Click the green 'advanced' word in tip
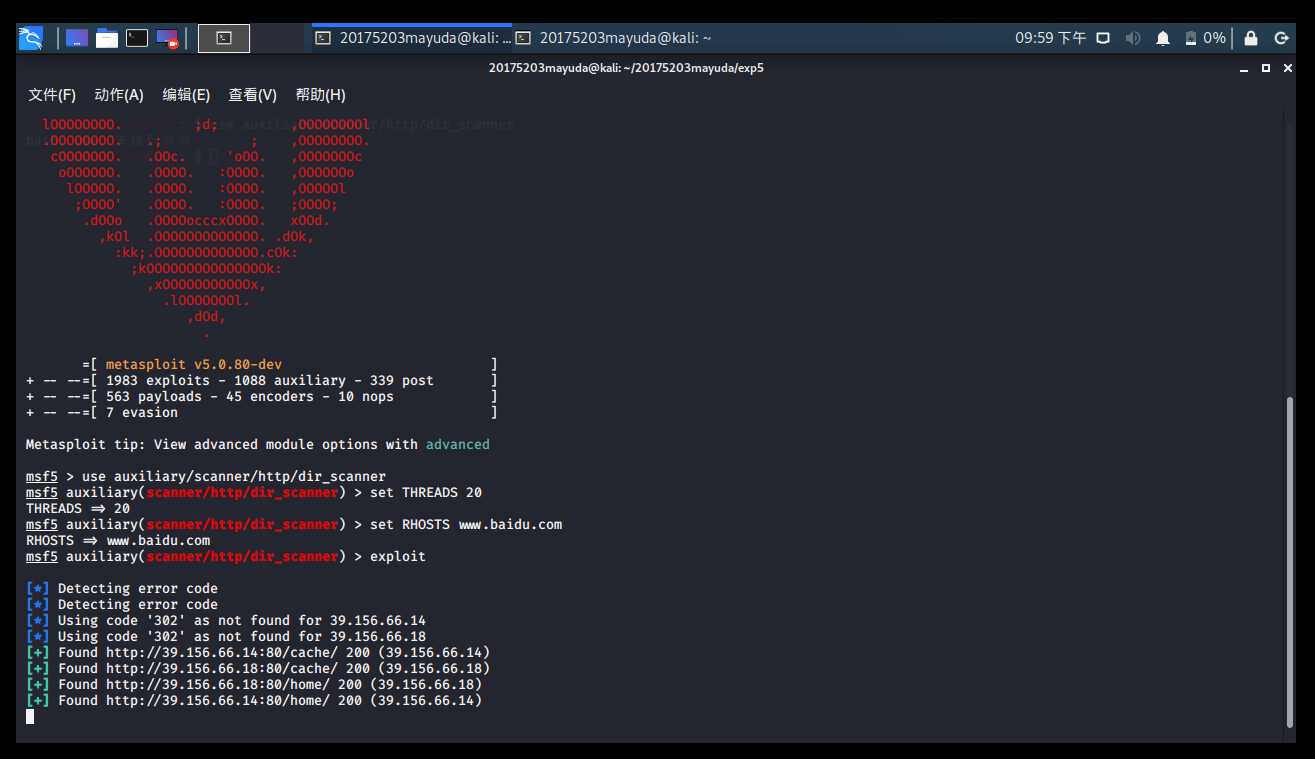Viewport: 1315px width, 759px height. pos(458,445)
